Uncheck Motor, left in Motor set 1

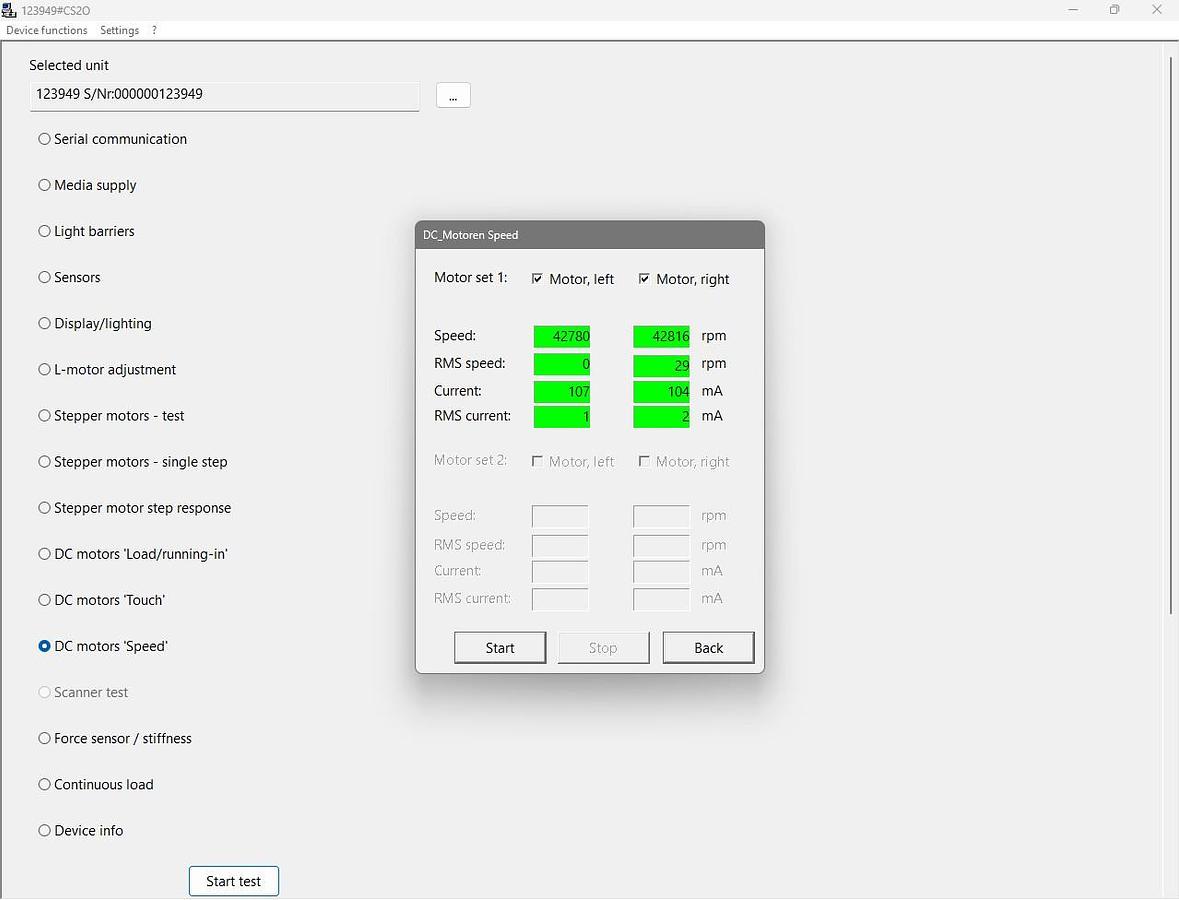tap(538, 279)
